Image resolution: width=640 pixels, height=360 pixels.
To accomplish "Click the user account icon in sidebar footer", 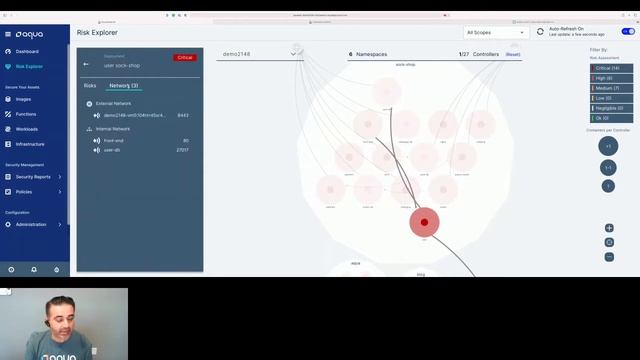I will 56,270.
